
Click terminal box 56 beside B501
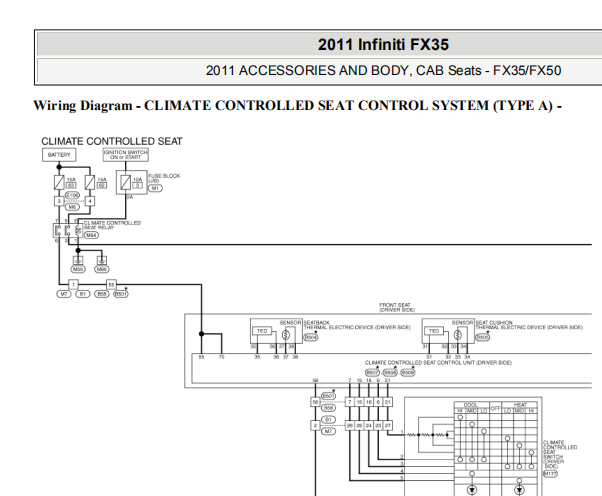point(315,402)
